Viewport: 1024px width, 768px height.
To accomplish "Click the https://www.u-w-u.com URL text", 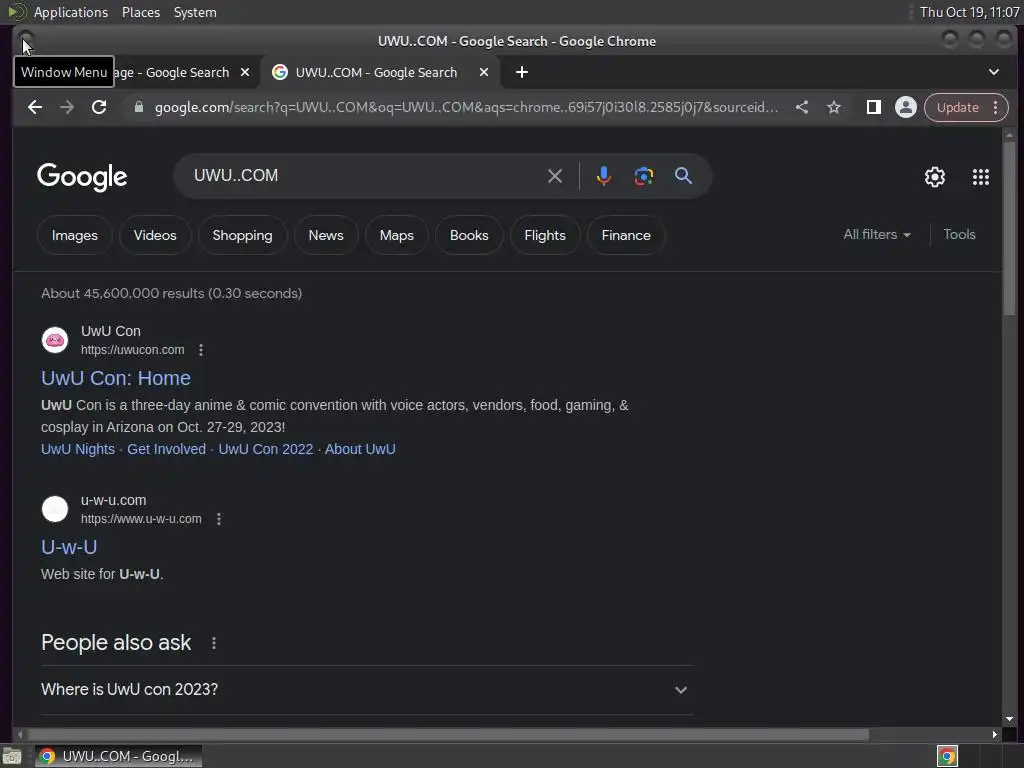I will [x=141, y=519].
